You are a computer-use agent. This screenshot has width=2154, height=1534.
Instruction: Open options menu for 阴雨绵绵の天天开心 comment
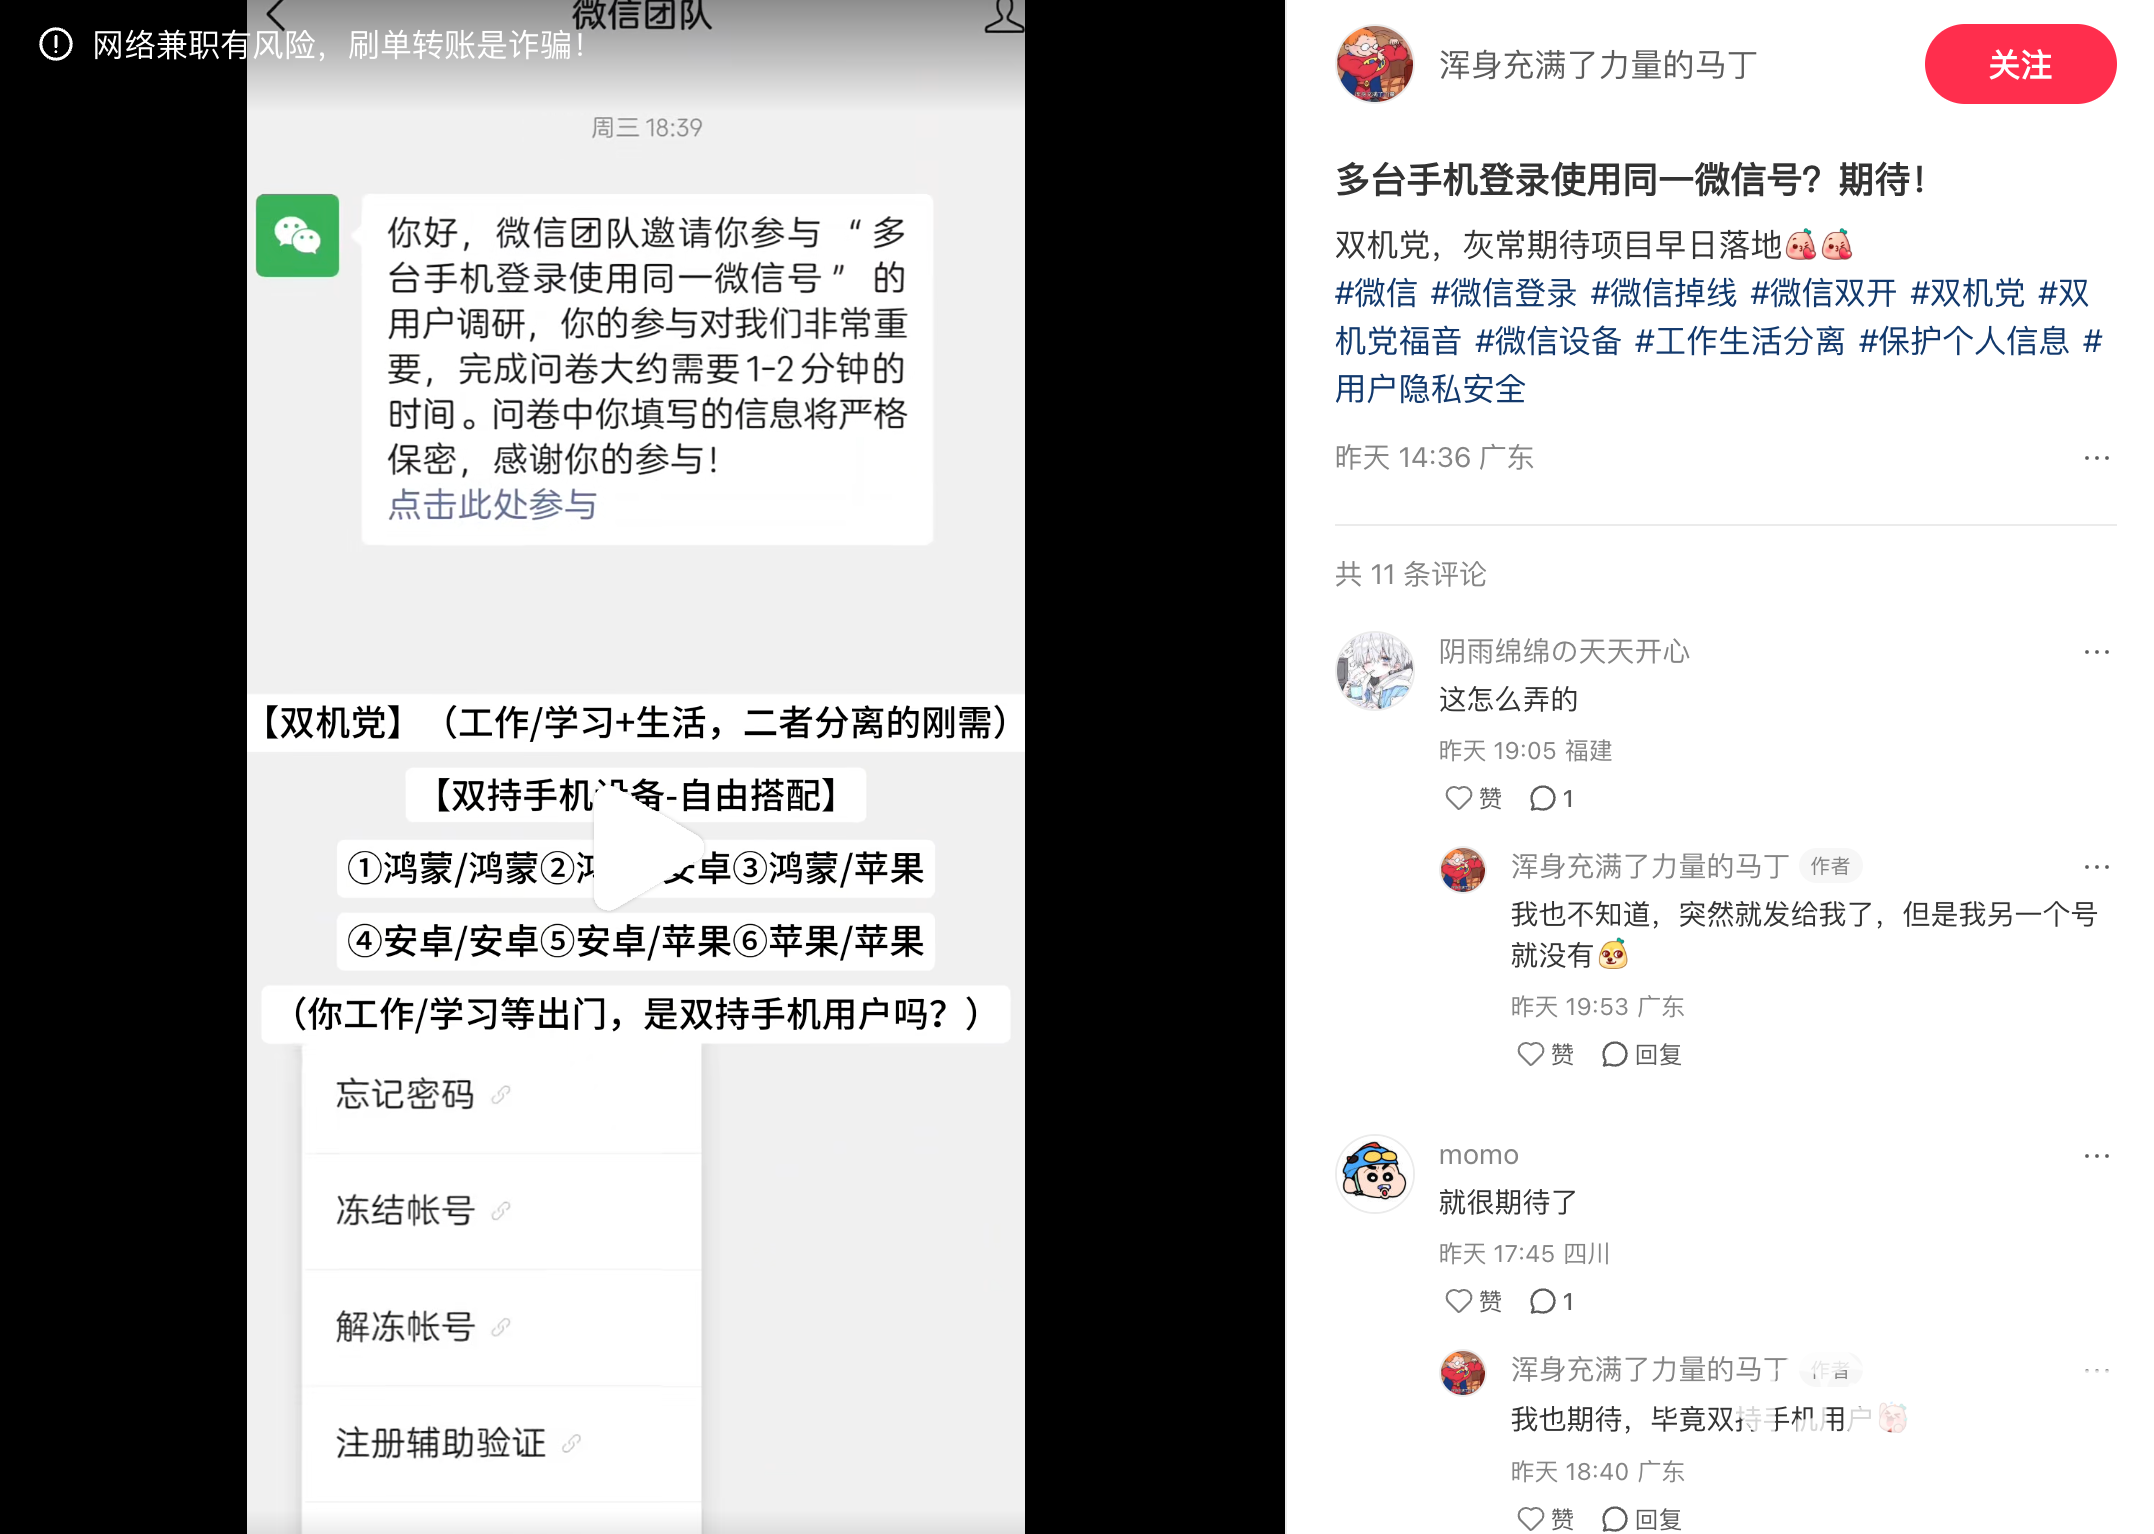[2096, 652]
